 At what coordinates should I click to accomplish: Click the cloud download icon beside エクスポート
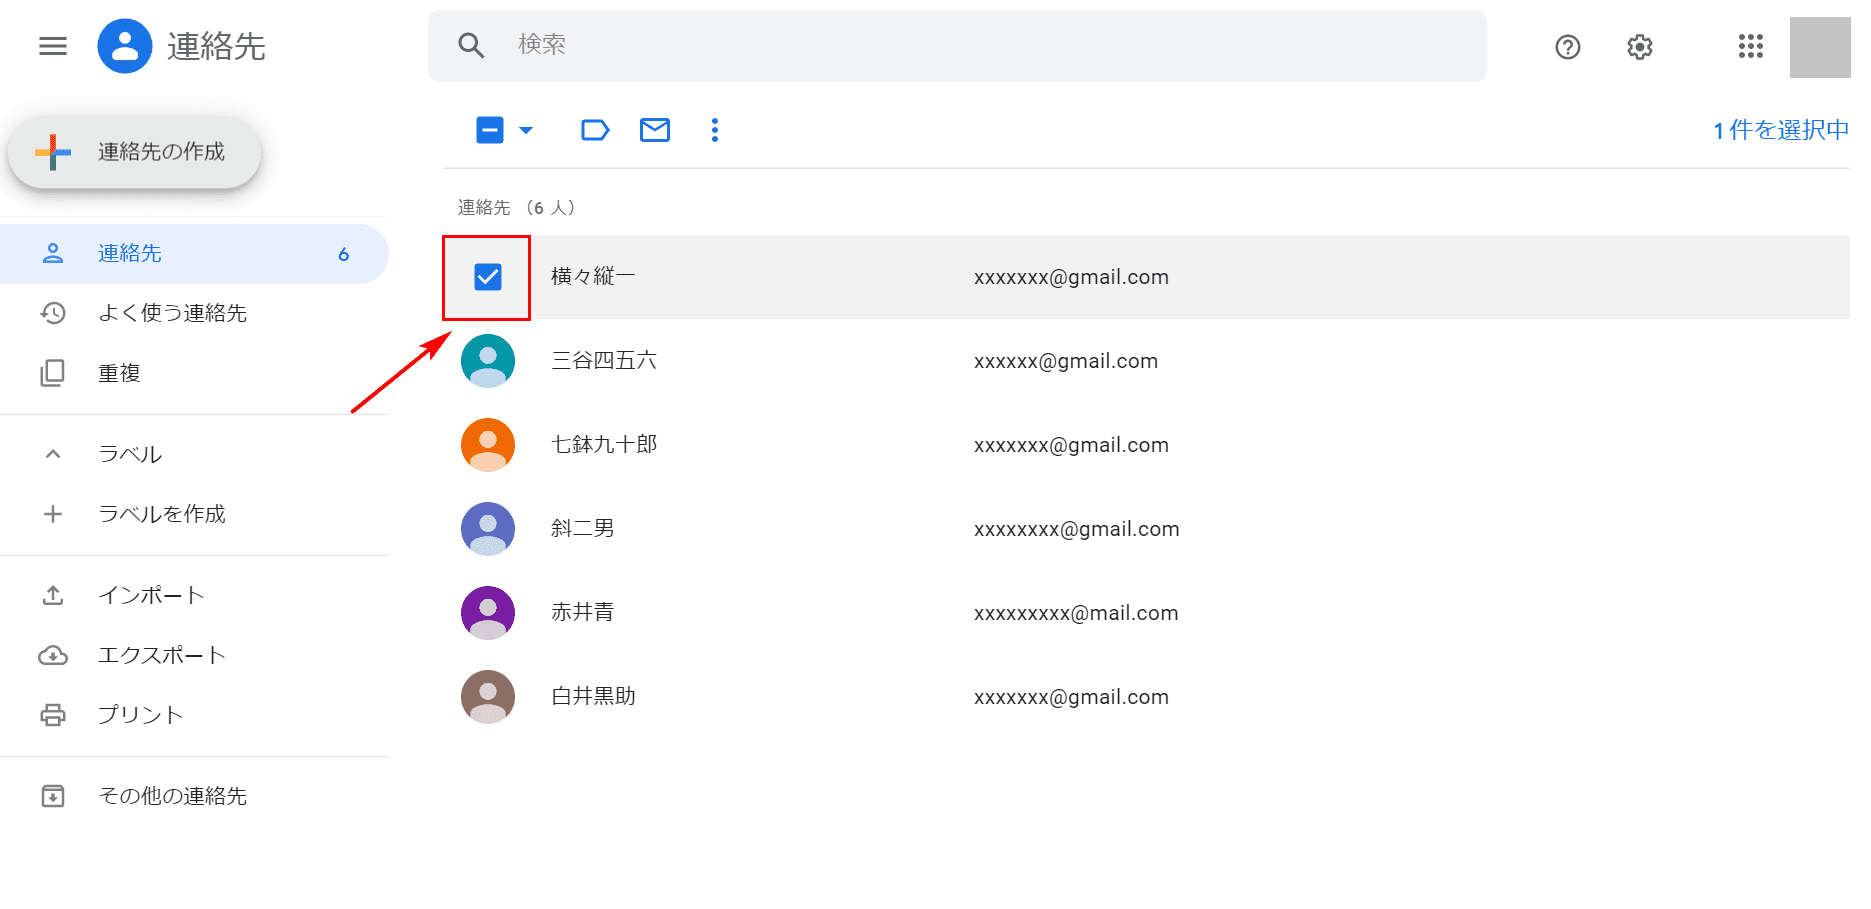[x=53, y=656]
